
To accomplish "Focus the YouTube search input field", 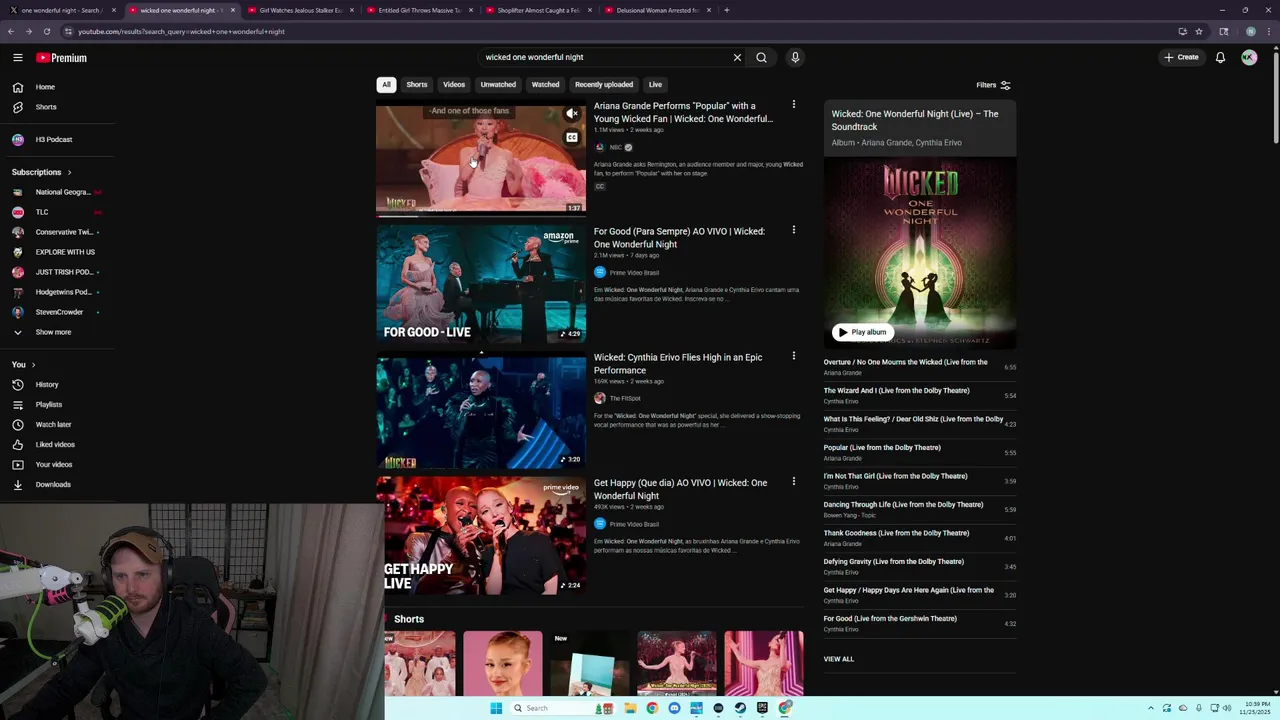I will [x=603, y=57].
